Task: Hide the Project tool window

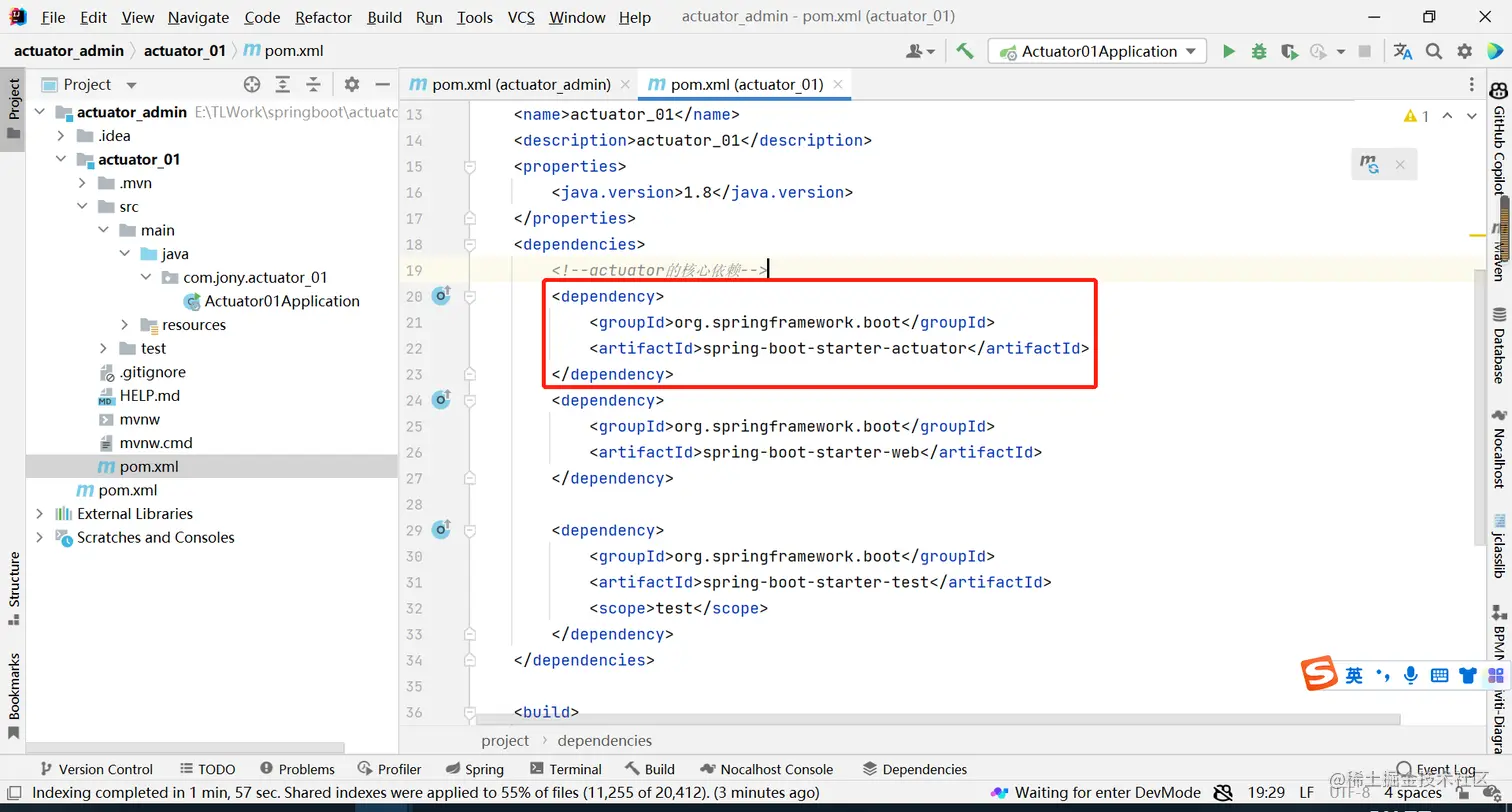Action: 382,85
